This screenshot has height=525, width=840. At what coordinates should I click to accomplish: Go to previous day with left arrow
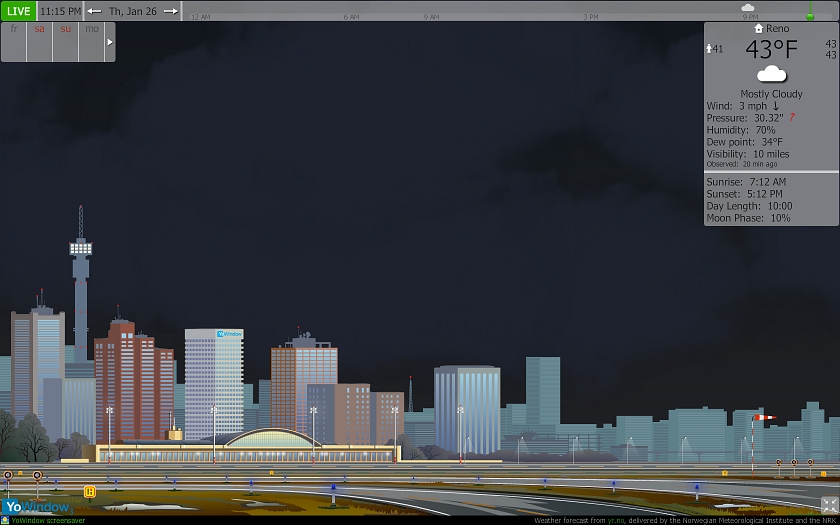click(x=94, y=11)
